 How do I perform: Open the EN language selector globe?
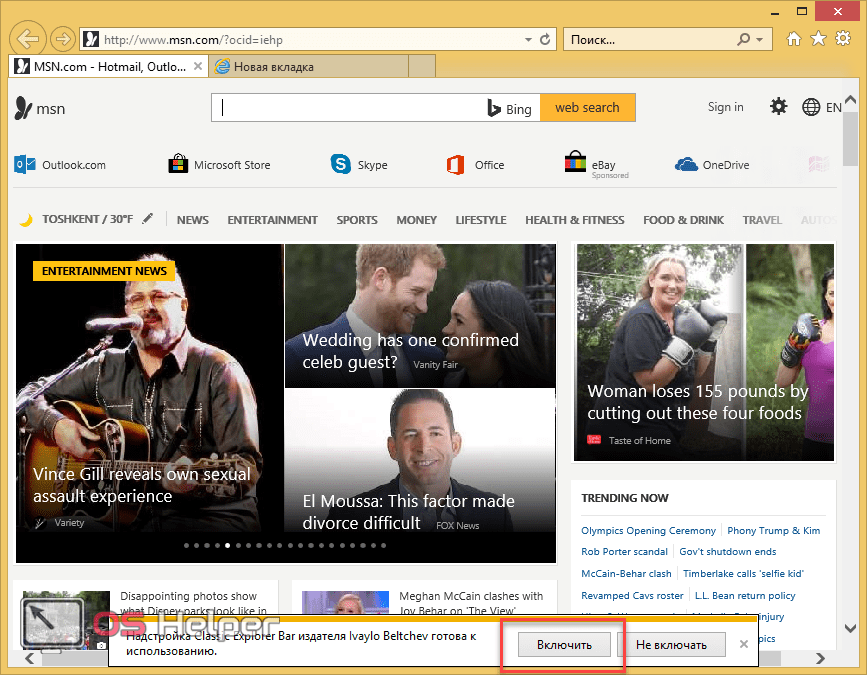click(811, 107)
